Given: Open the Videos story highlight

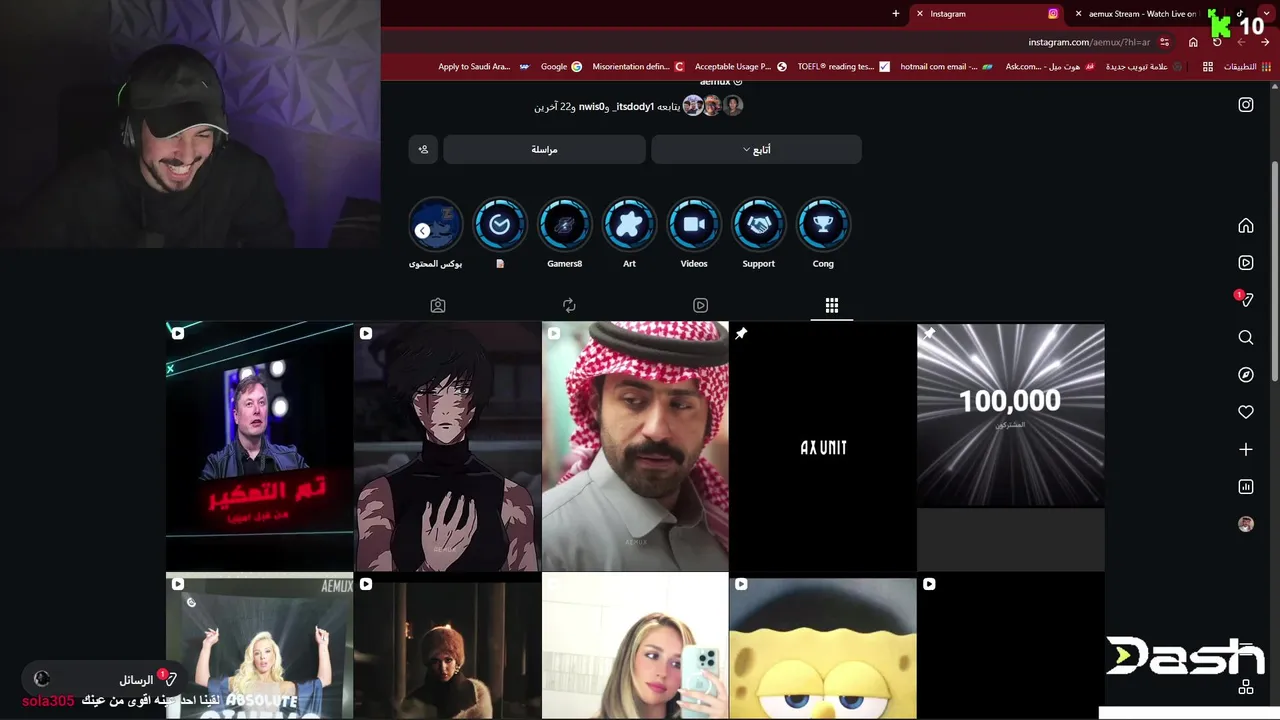Looking at the screenshot, I should point(694,233).
